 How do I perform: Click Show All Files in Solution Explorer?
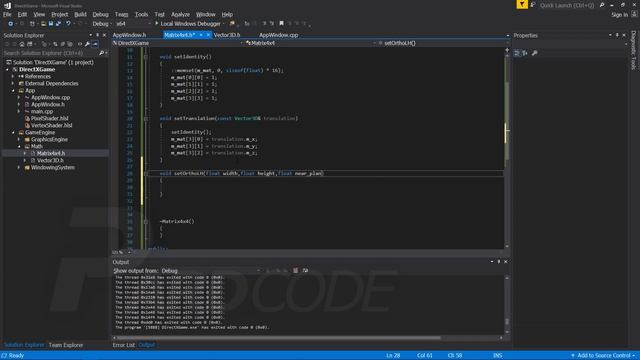(x=70, y=44)
